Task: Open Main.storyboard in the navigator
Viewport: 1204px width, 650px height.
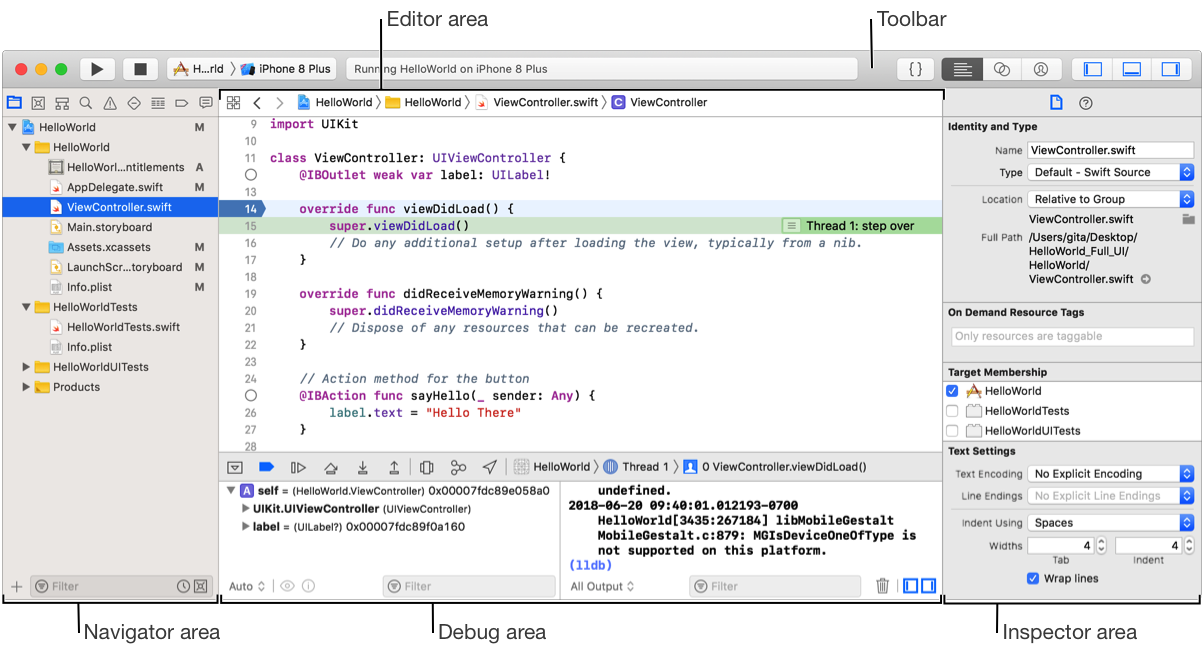Action: point(109,227)
